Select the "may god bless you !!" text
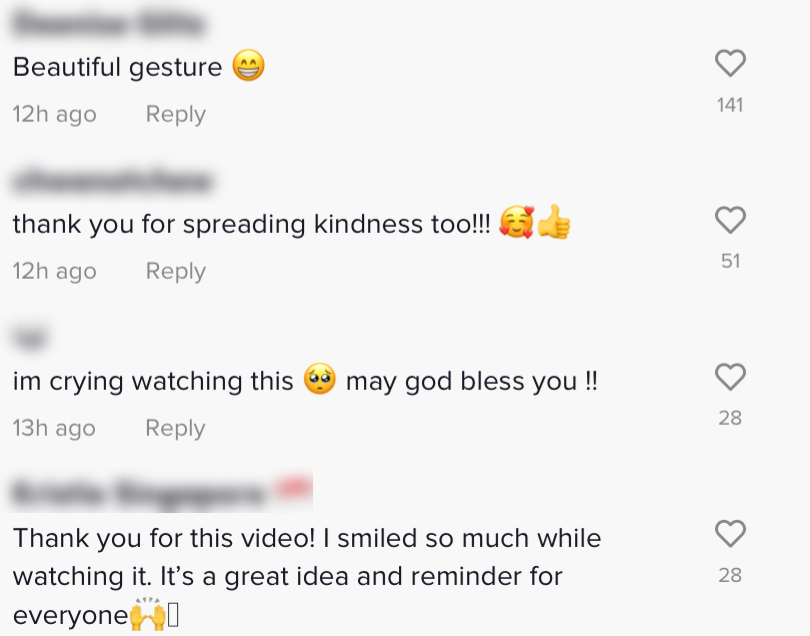The width and height of the screenshot is (810, 636). click(471, 381)
